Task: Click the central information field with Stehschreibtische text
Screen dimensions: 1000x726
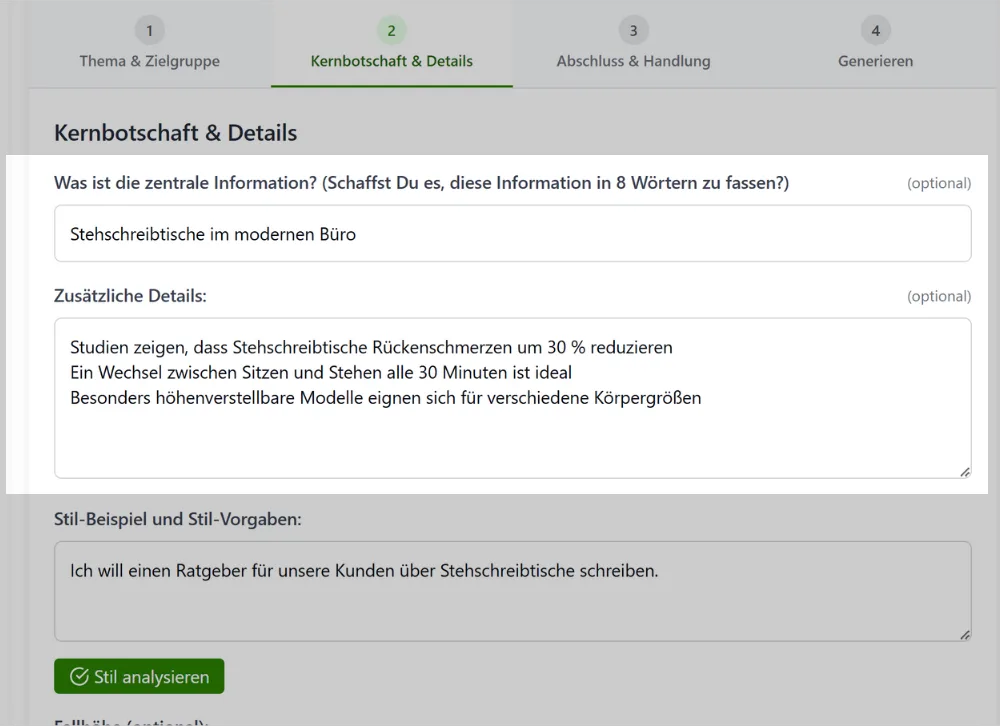Action: pyautogui.click(x=513, y=233)
